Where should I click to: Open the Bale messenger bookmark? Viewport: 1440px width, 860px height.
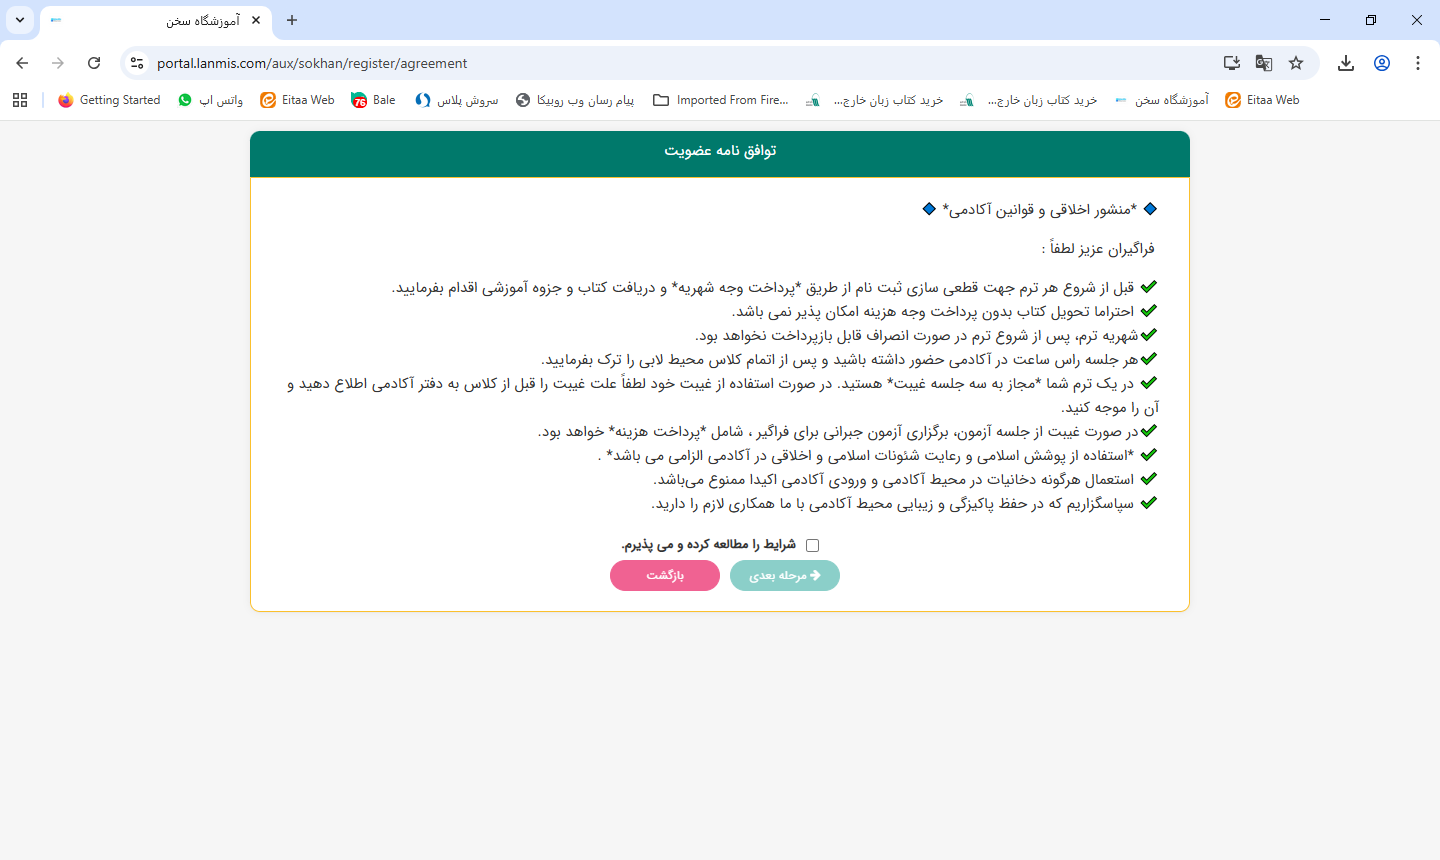point(372,99)
